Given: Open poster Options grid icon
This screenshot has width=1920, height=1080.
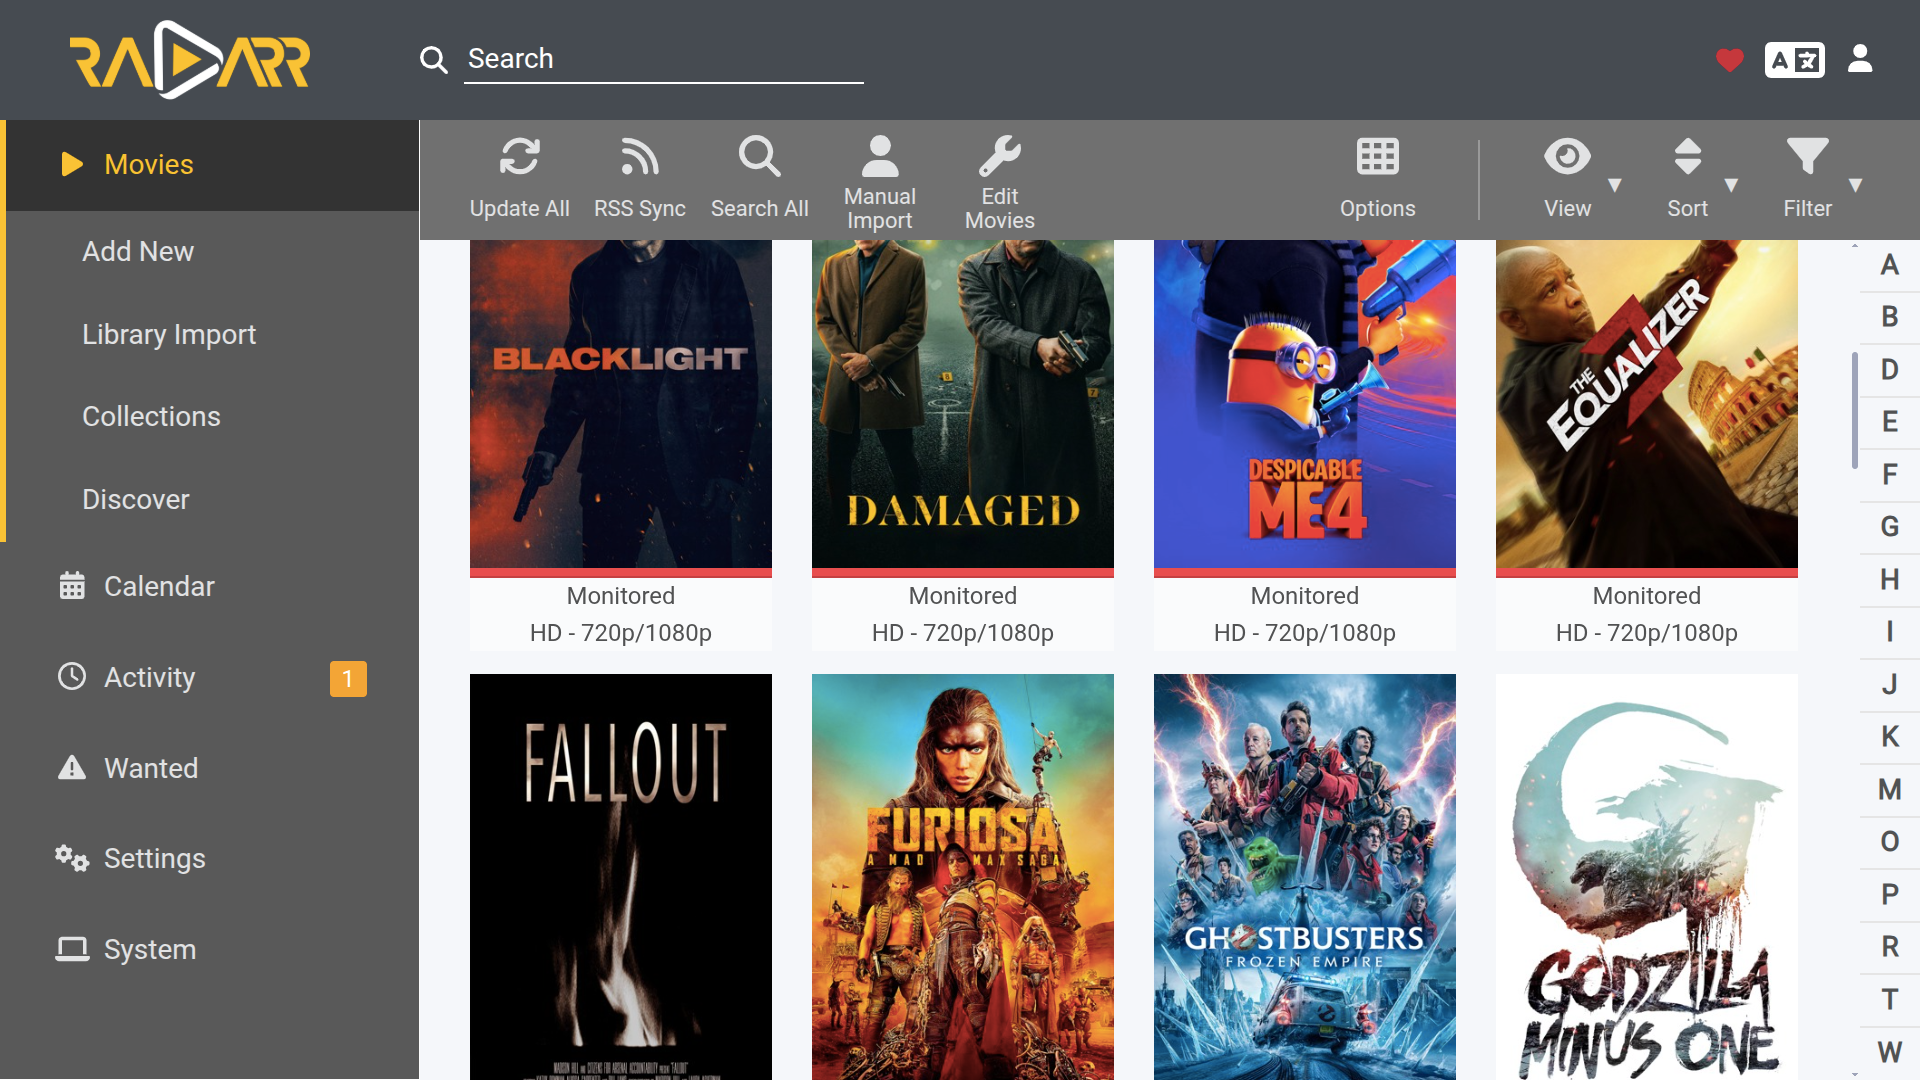Looking at the screenshot, I should pyautogui.click(x=1377, y=158).
